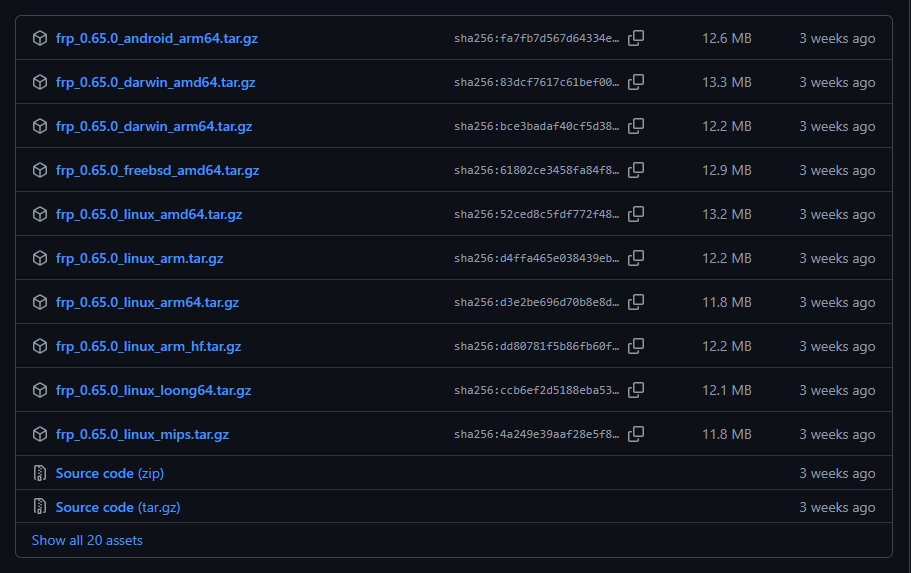Copy SHA256 hash for android_arm64 asset
This screenshot has width=911, height=573.
click(636, 38)
